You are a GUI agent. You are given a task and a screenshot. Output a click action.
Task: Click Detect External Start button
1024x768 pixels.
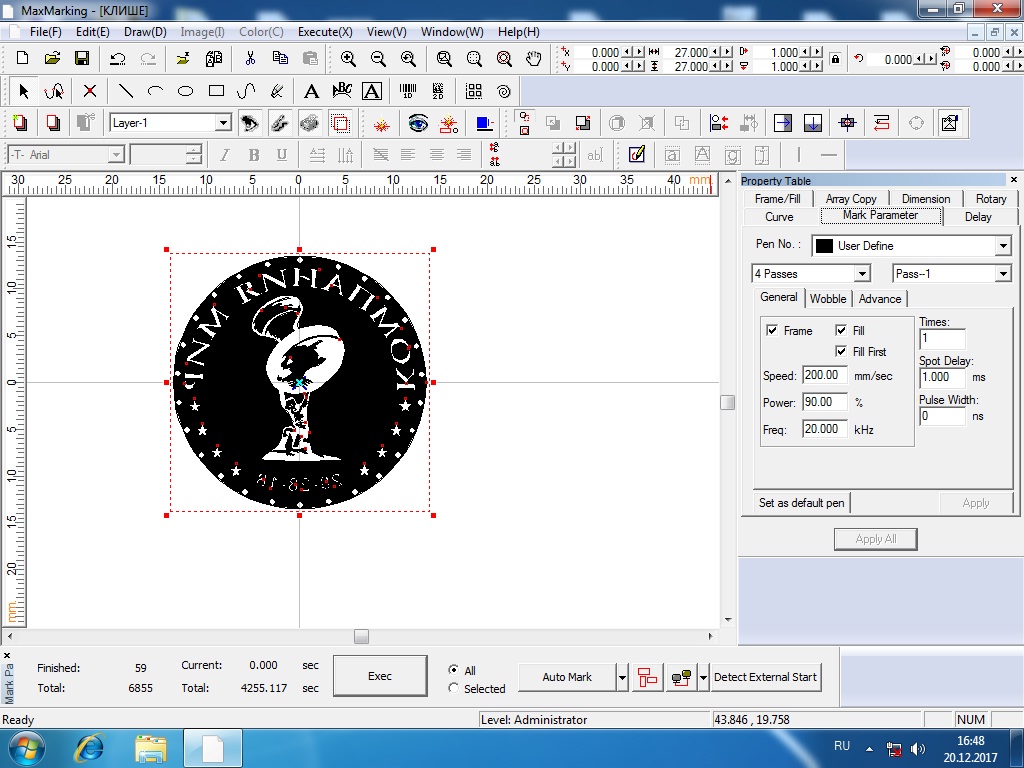(x=765, y=677)
